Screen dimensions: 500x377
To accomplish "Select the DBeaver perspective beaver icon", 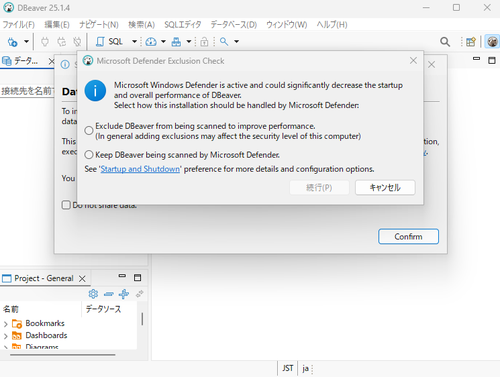I will 492,42.
